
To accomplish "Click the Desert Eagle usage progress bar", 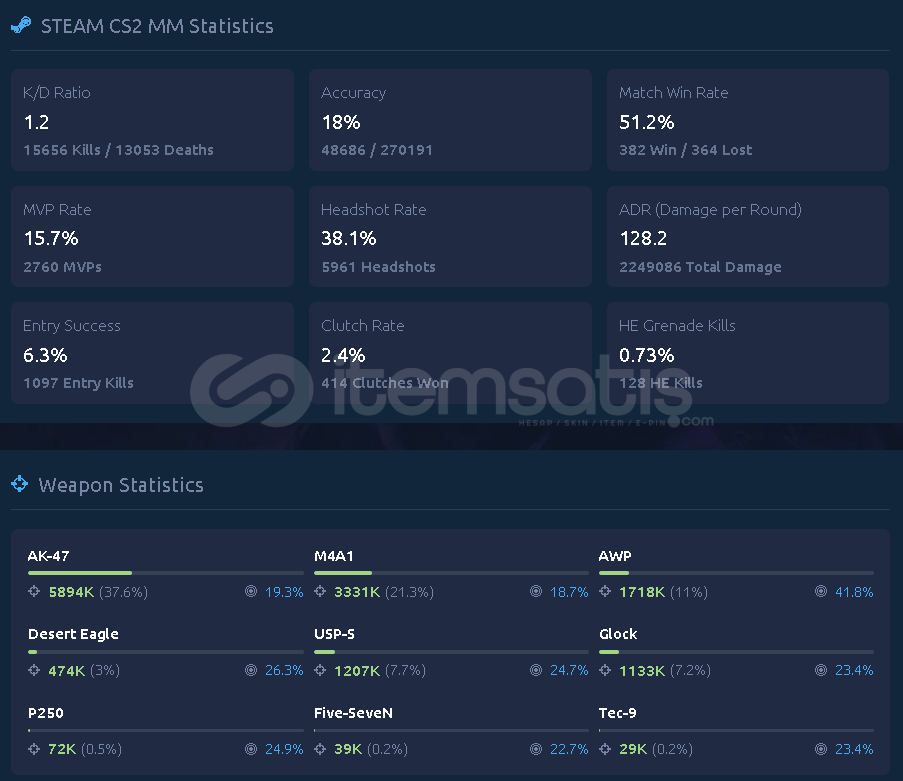I will [166, 652].
